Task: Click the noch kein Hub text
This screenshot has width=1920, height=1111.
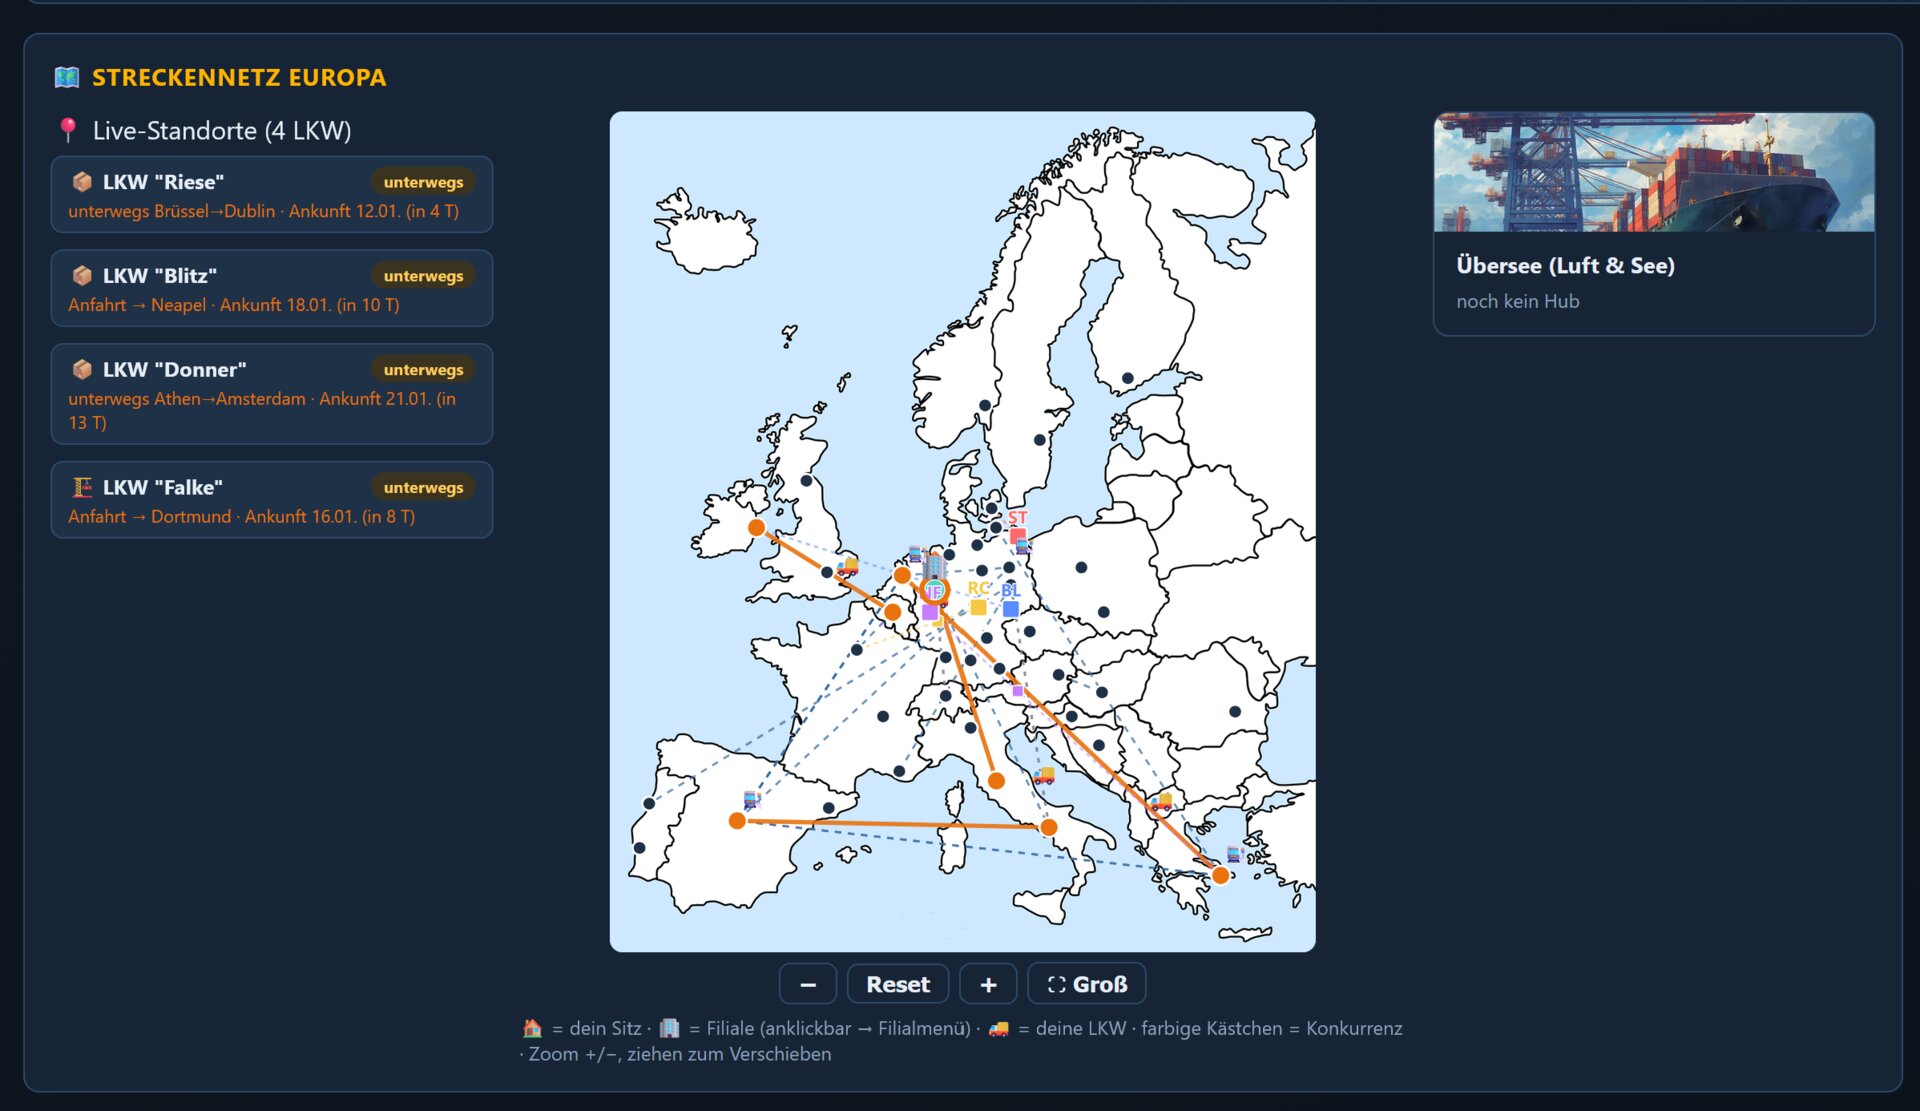Action: coord(1518,301)
